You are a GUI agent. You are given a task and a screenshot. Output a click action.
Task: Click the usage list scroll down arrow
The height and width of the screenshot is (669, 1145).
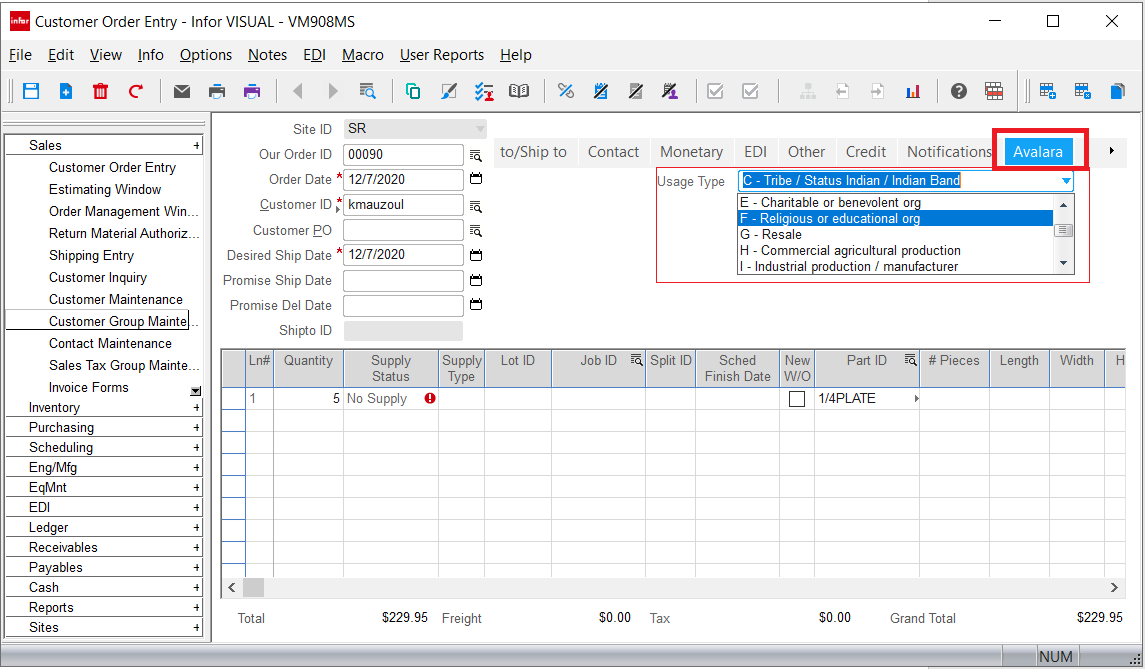(x=1063, y=264)
